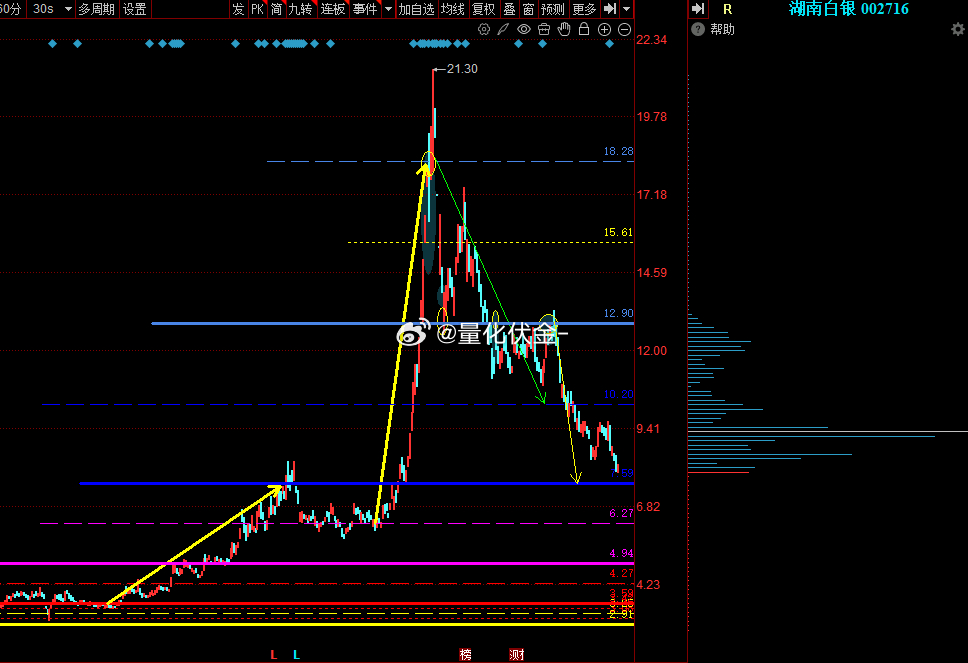Click the PK compare button
The width and height of the screenshot is (968, 663).
pos(257,9)
